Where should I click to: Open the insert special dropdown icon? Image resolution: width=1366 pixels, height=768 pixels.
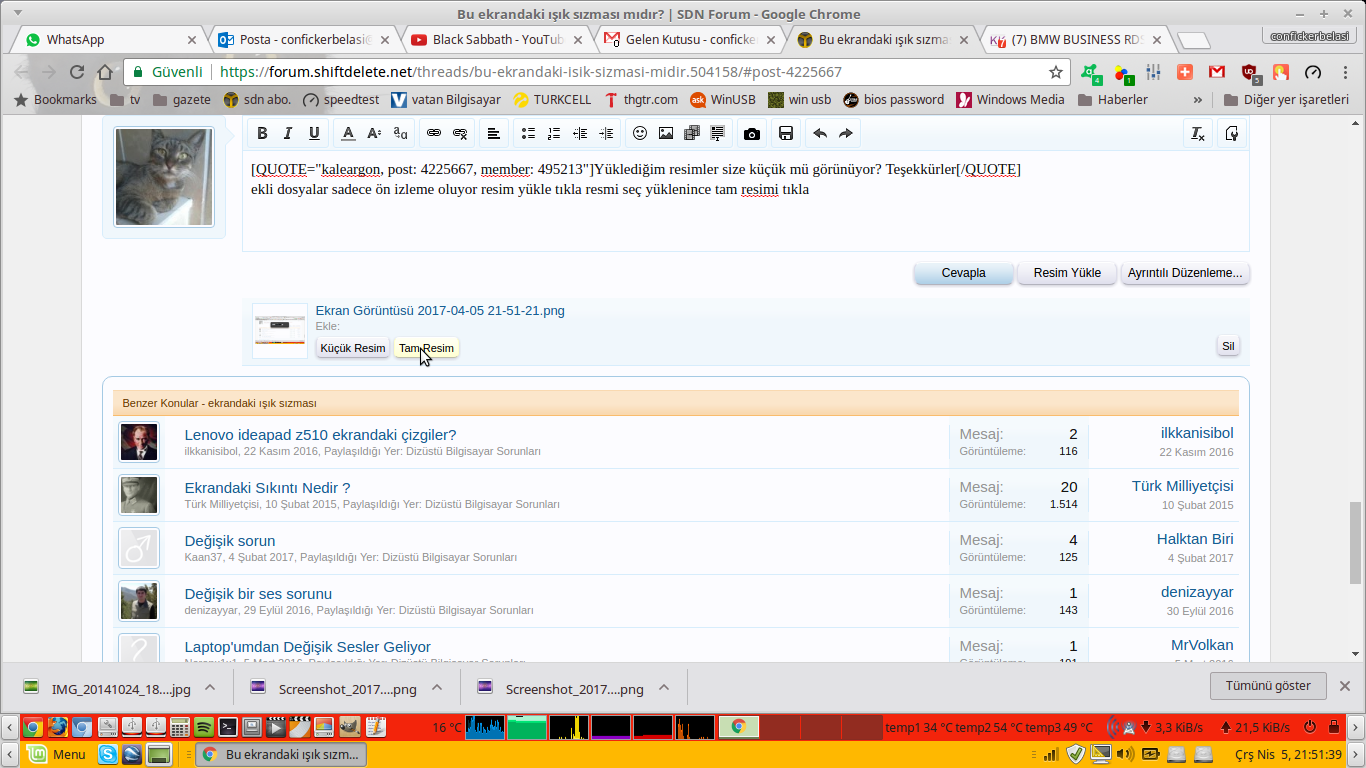[x=718, y=133]
